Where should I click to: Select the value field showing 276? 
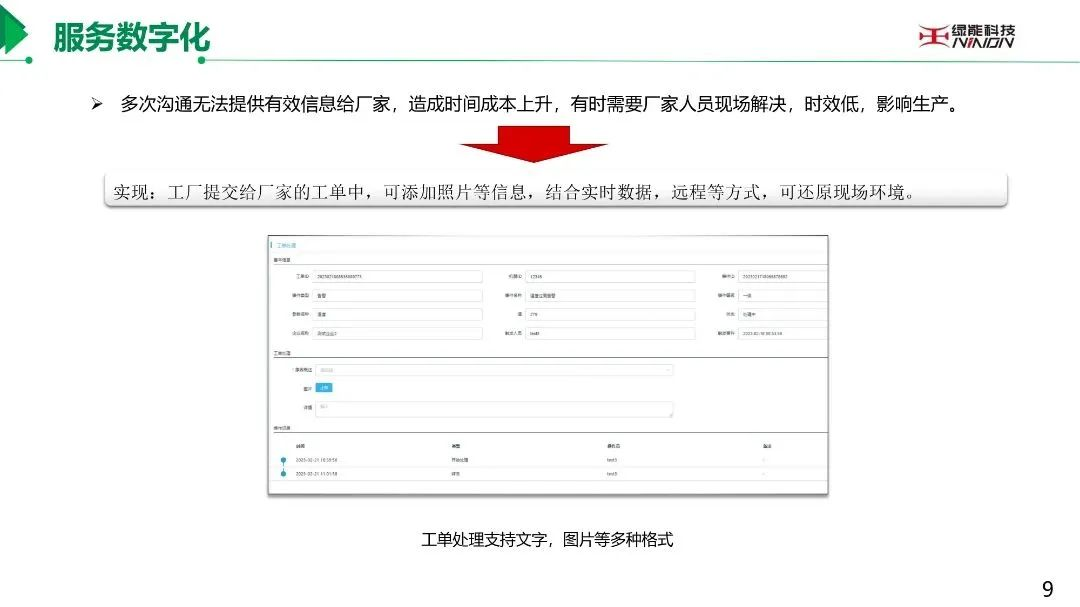[x=610, y=314]
